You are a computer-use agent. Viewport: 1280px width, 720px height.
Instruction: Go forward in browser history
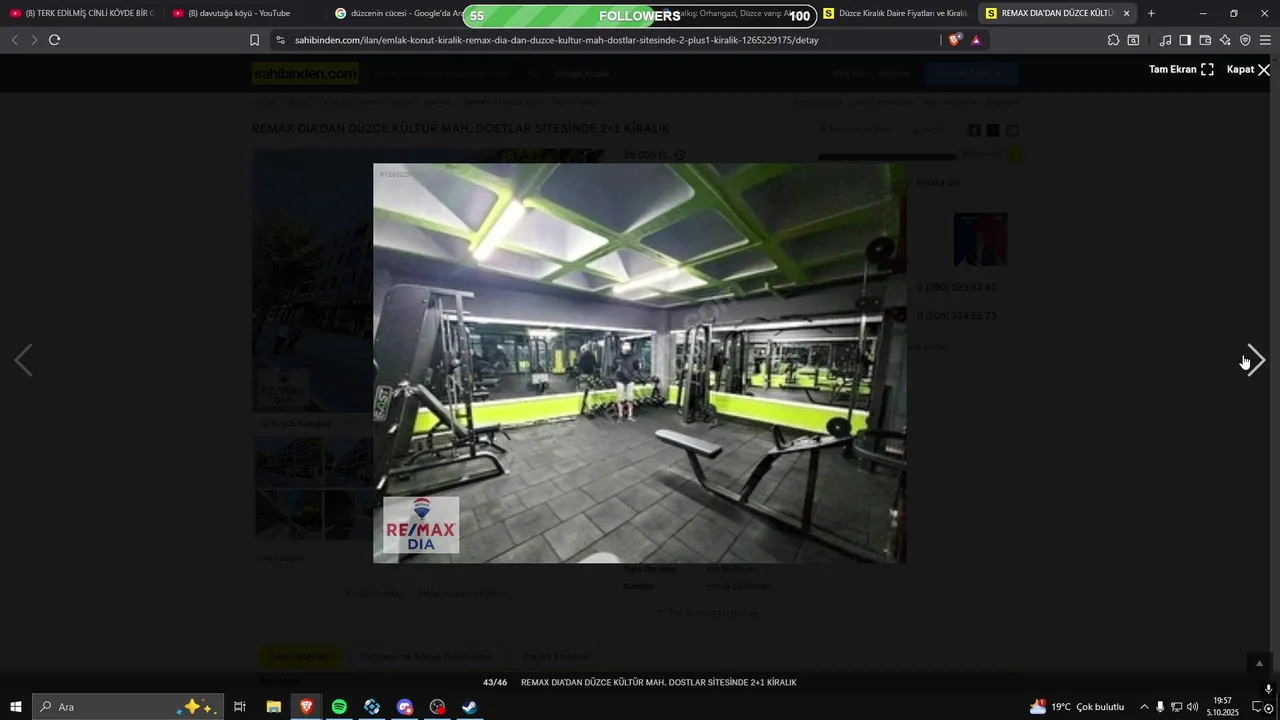pyautogui.click(x=34, y=40)
